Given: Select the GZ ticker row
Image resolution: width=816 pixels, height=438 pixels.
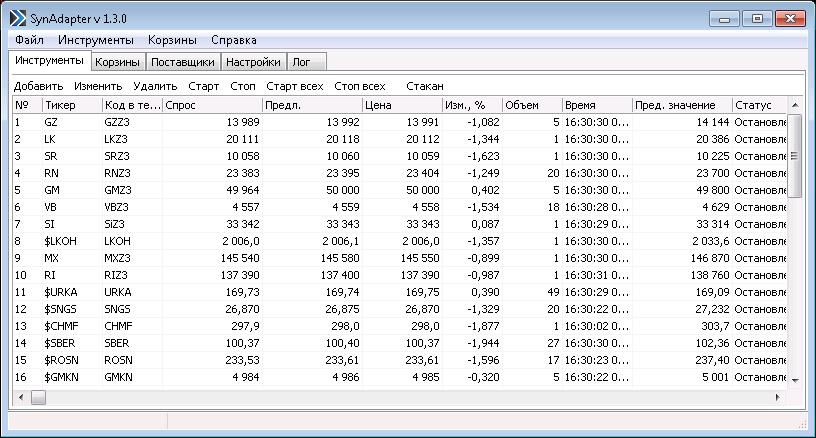Looking at the screenshot, I should [x=400, y=122].
